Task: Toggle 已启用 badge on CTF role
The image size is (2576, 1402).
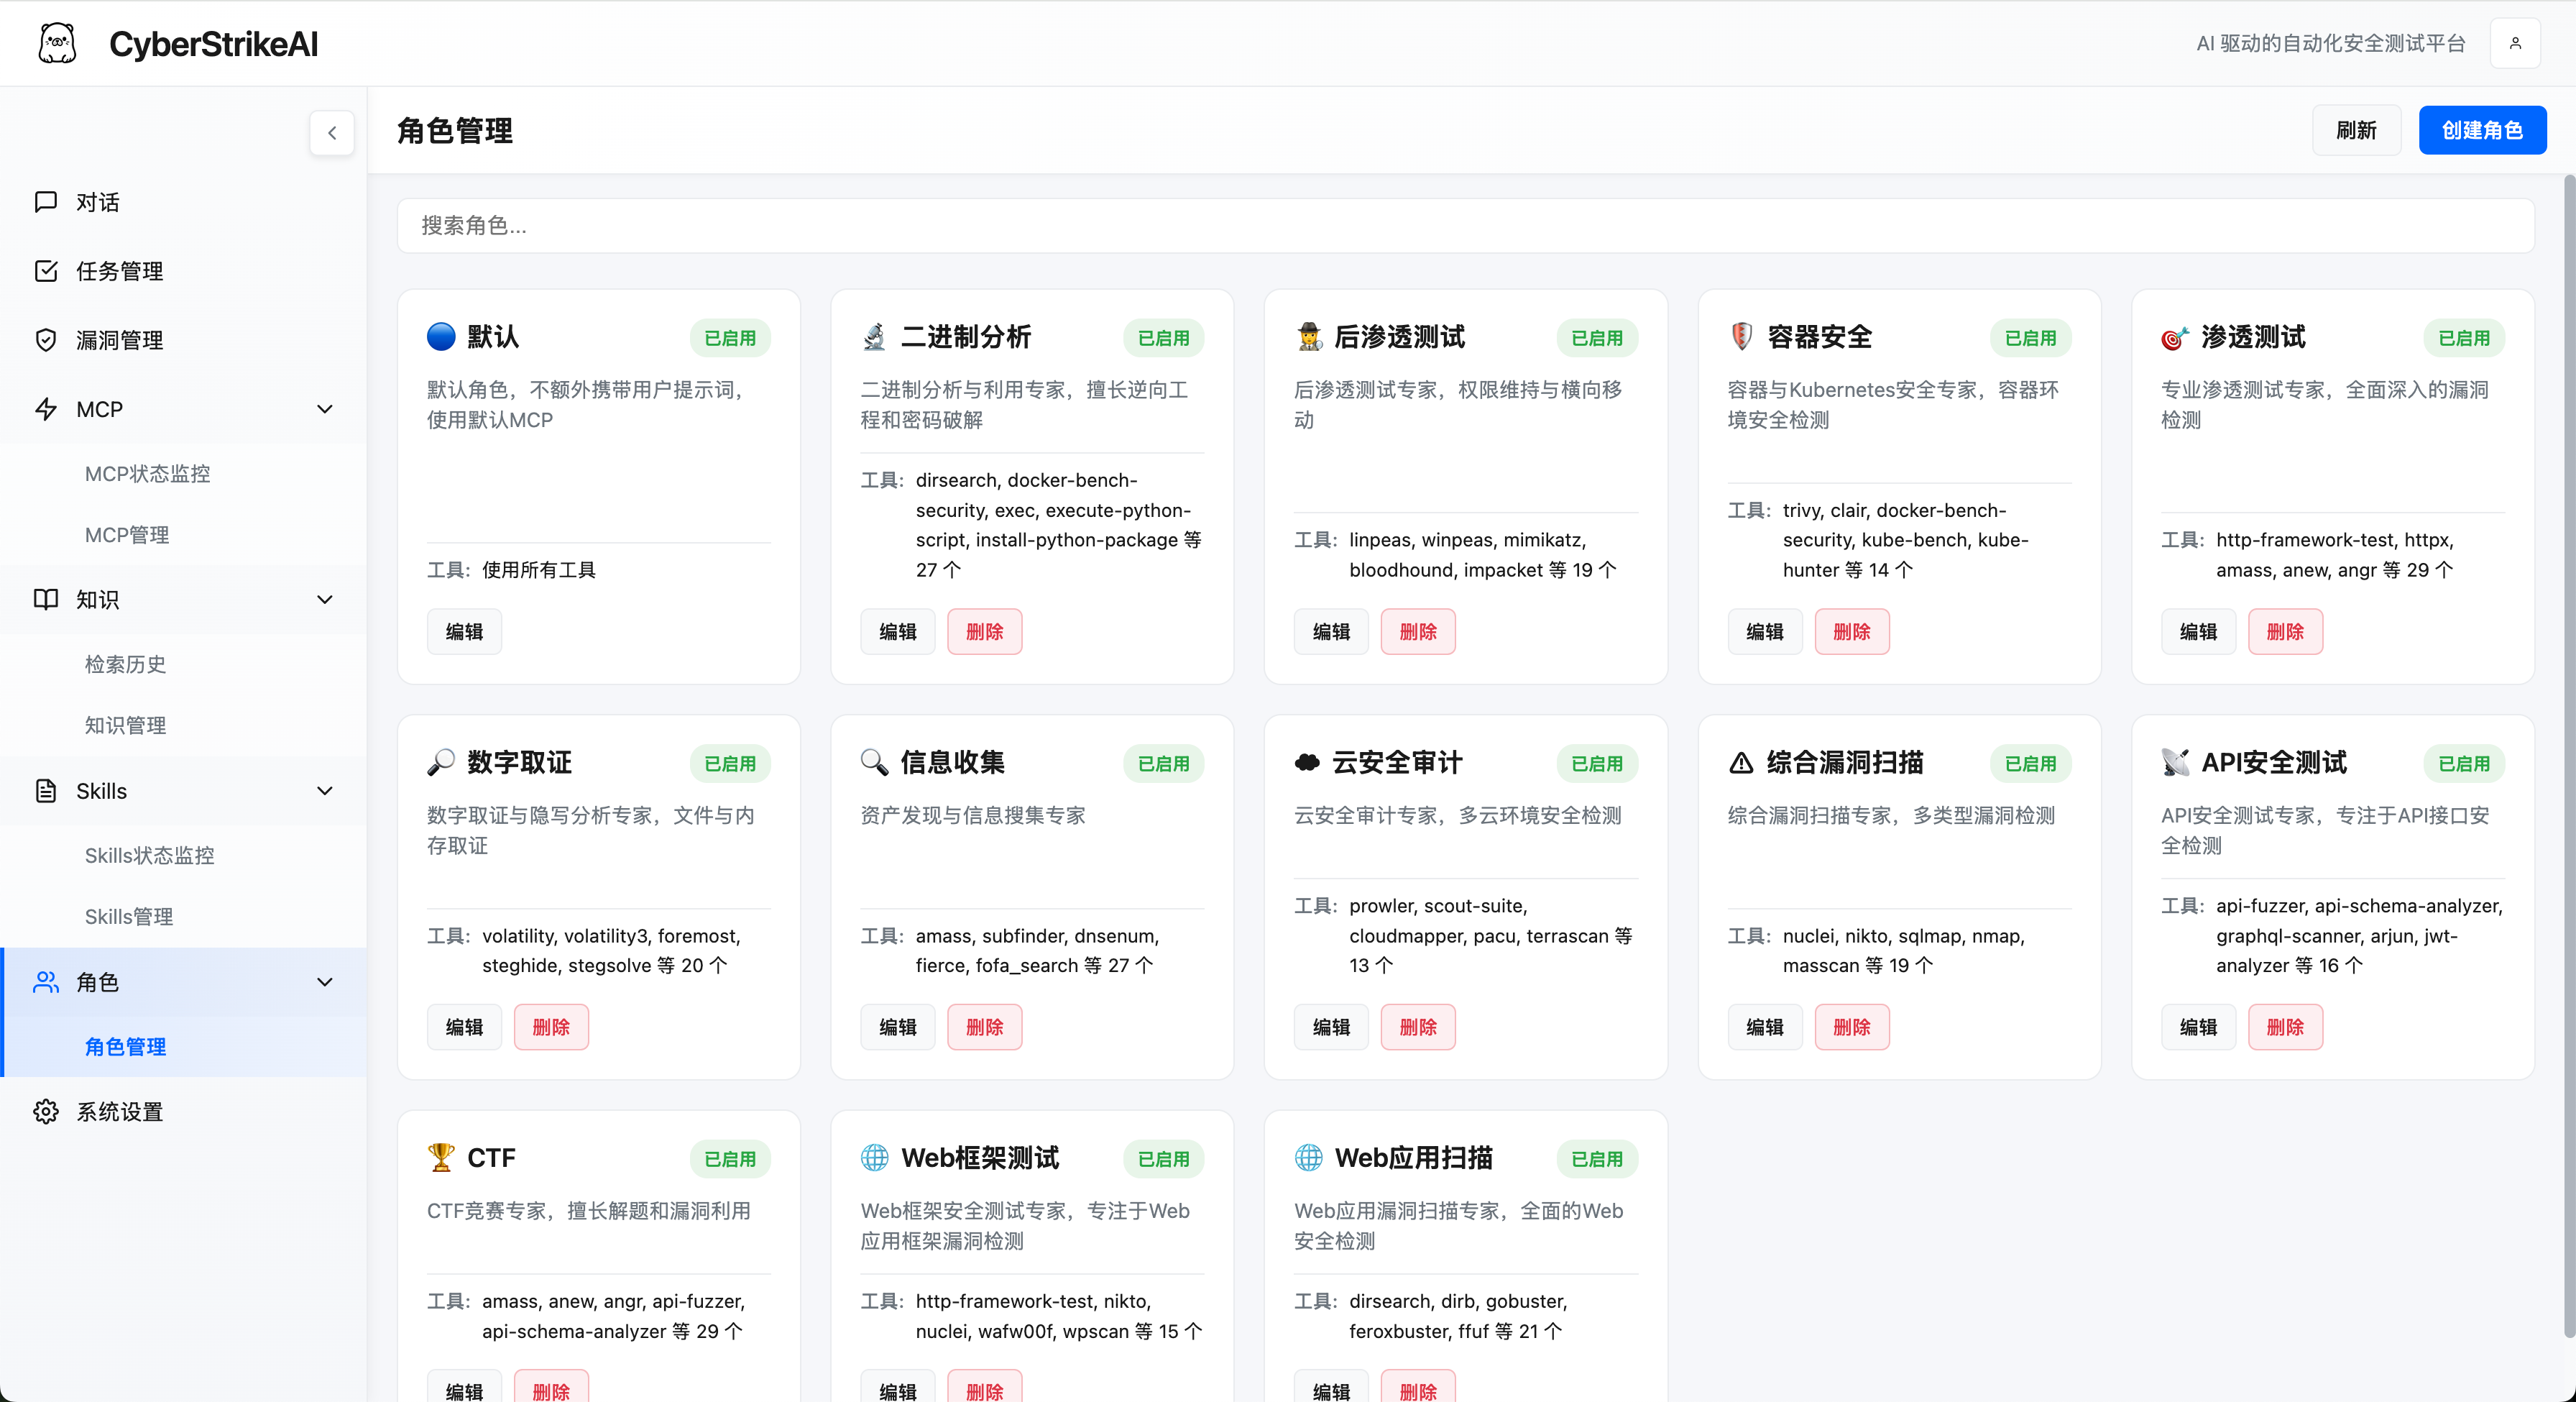Action: 729,1159
